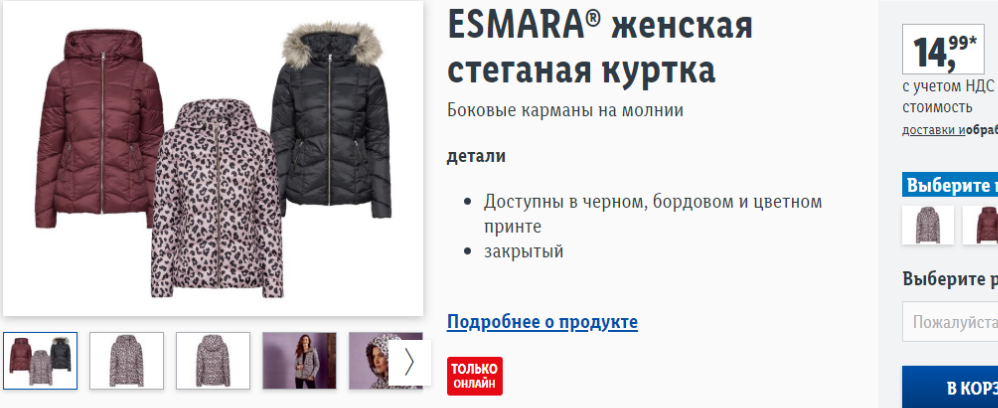Viewport: 998px width, 408px height.
Task: Click the 'детали' section heading
Action: click(476, 156)
